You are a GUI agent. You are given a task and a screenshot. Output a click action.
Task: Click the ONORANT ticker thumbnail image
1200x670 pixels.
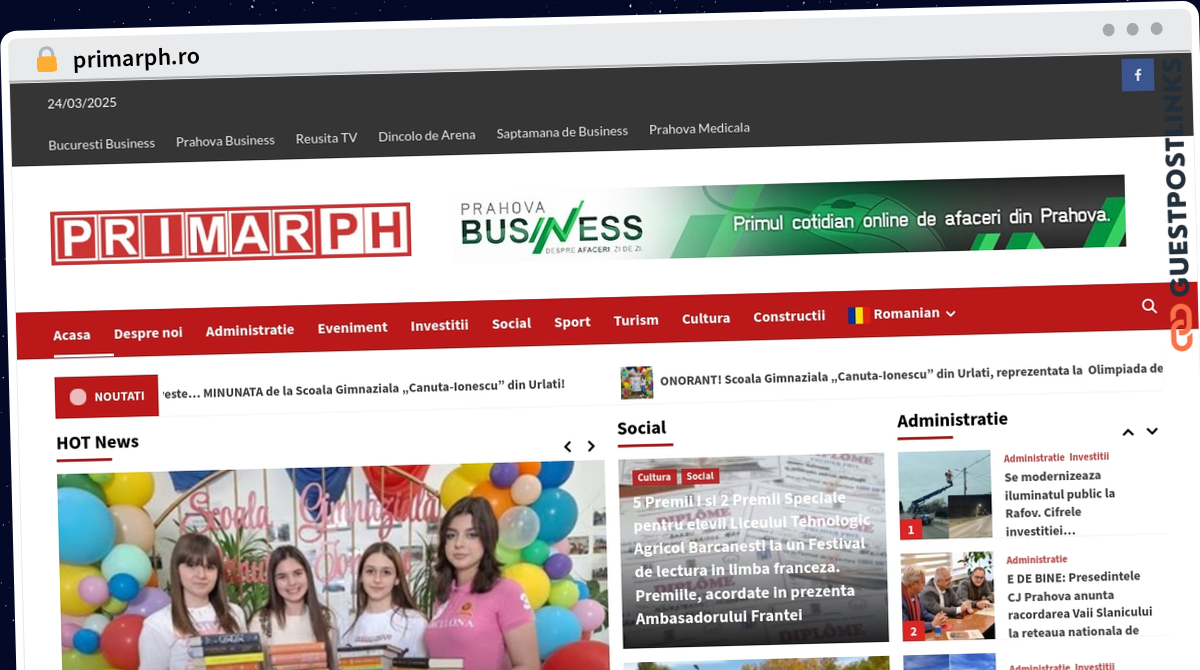tap(637, 382)
